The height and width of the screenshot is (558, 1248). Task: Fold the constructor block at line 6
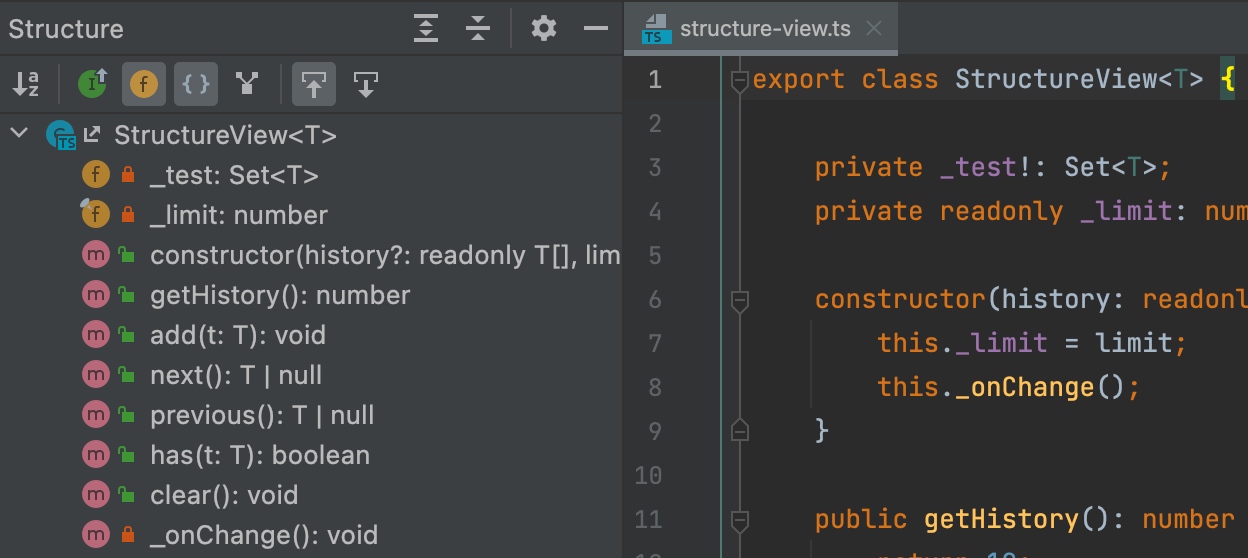(740, 300)
